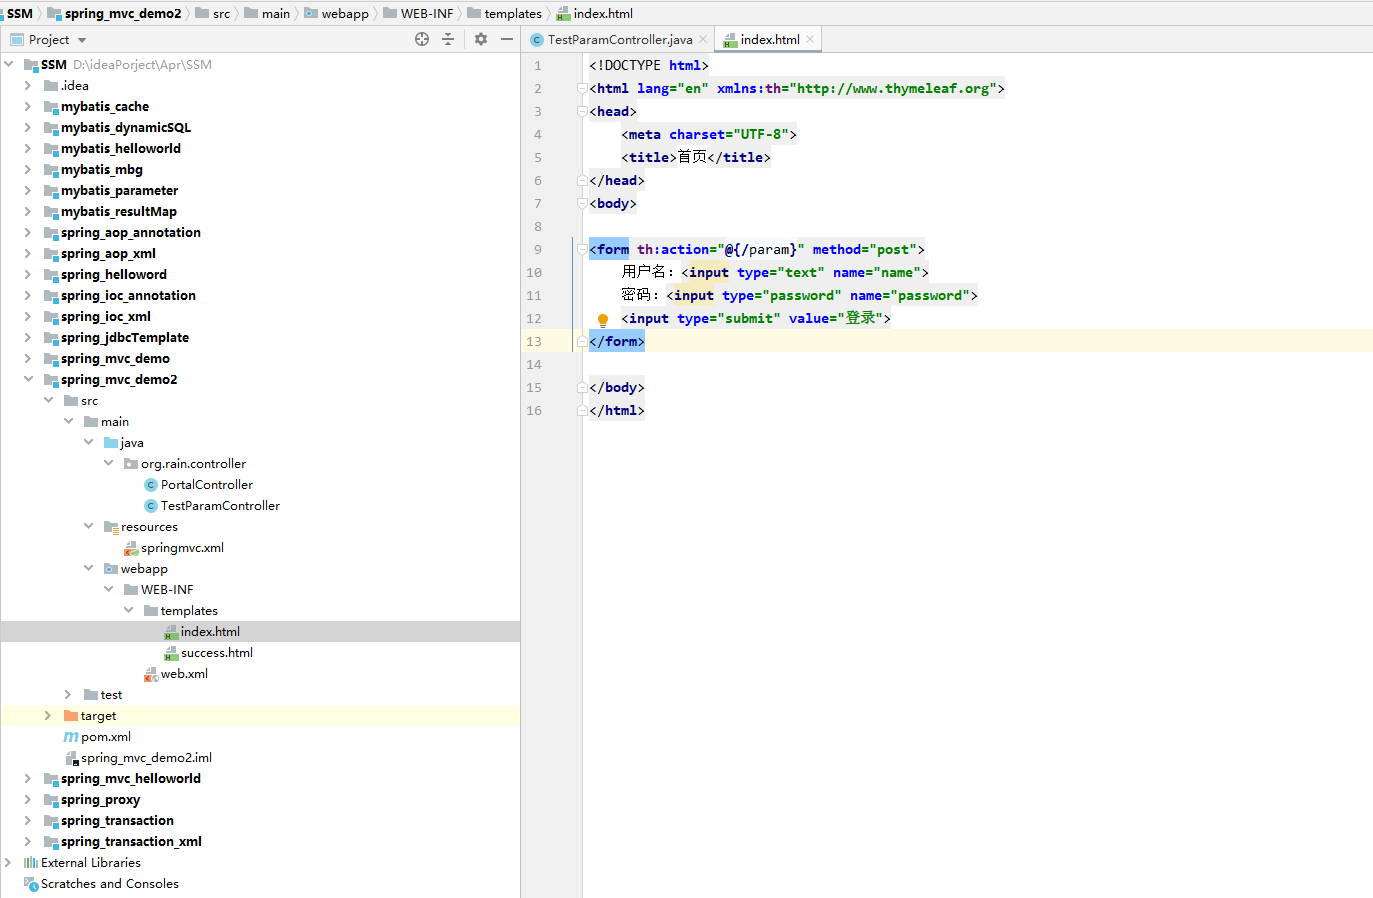Expand spring_mvc_demo module
Screen dimensions: 1373x898
coord(28,359)
